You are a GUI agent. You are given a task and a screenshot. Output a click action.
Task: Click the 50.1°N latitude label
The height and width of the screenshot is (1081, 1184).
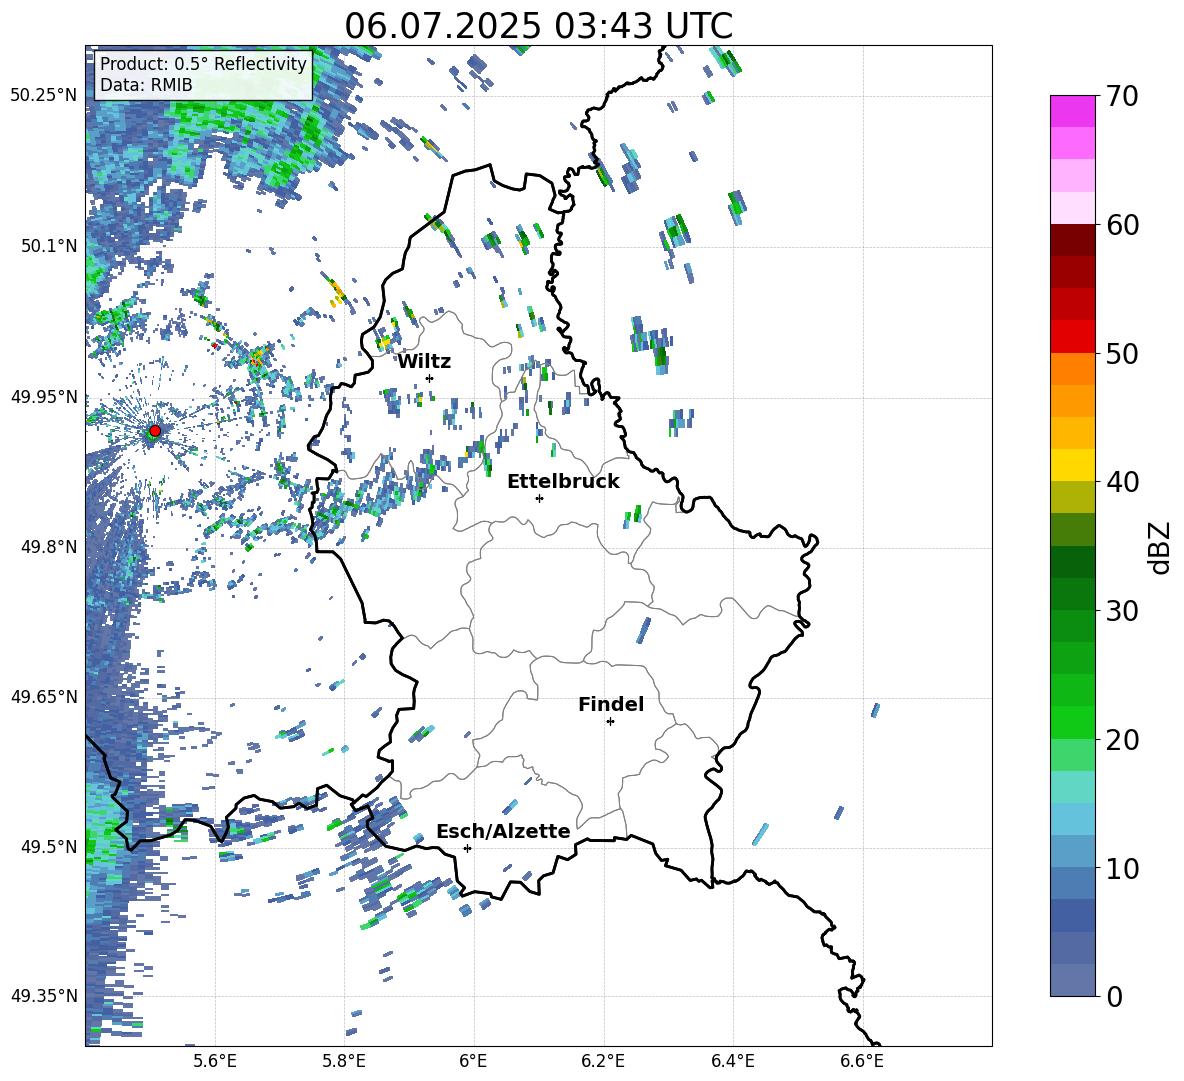pos(49,246)
